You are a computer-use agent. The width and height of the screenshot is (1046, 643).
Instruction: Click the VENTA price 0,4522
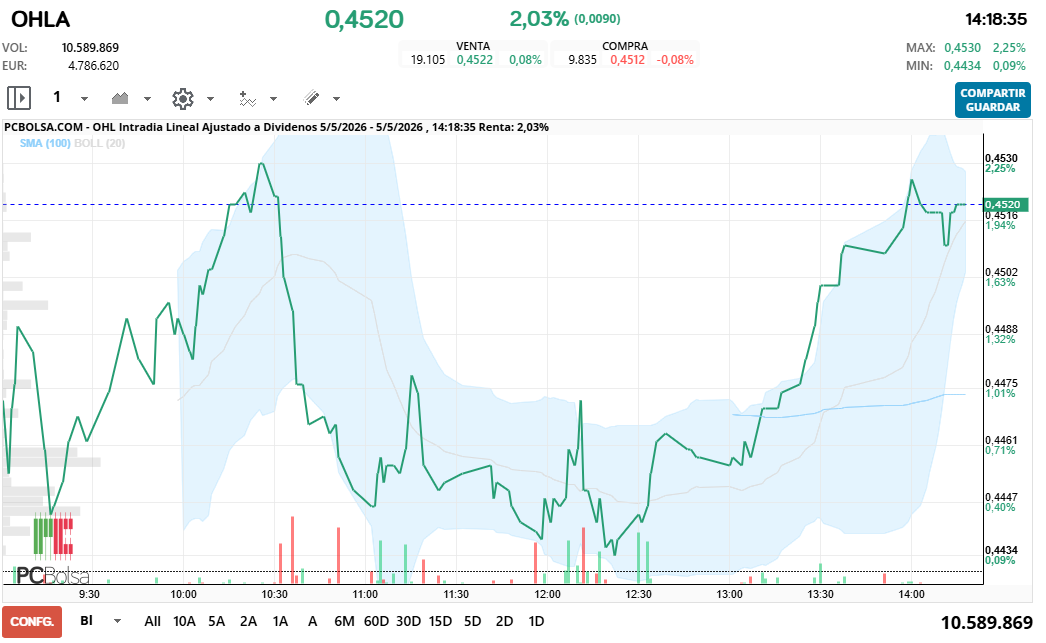tap(475, 59)
